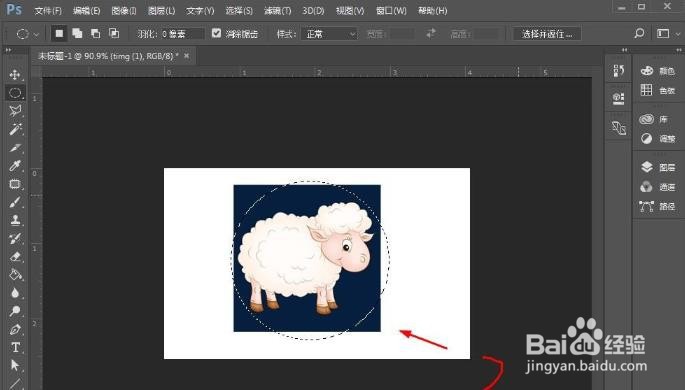Image resolution: width=685 pixels, height=390 pixels.
Task: Select the Frame tool
Action: point(15,184)
